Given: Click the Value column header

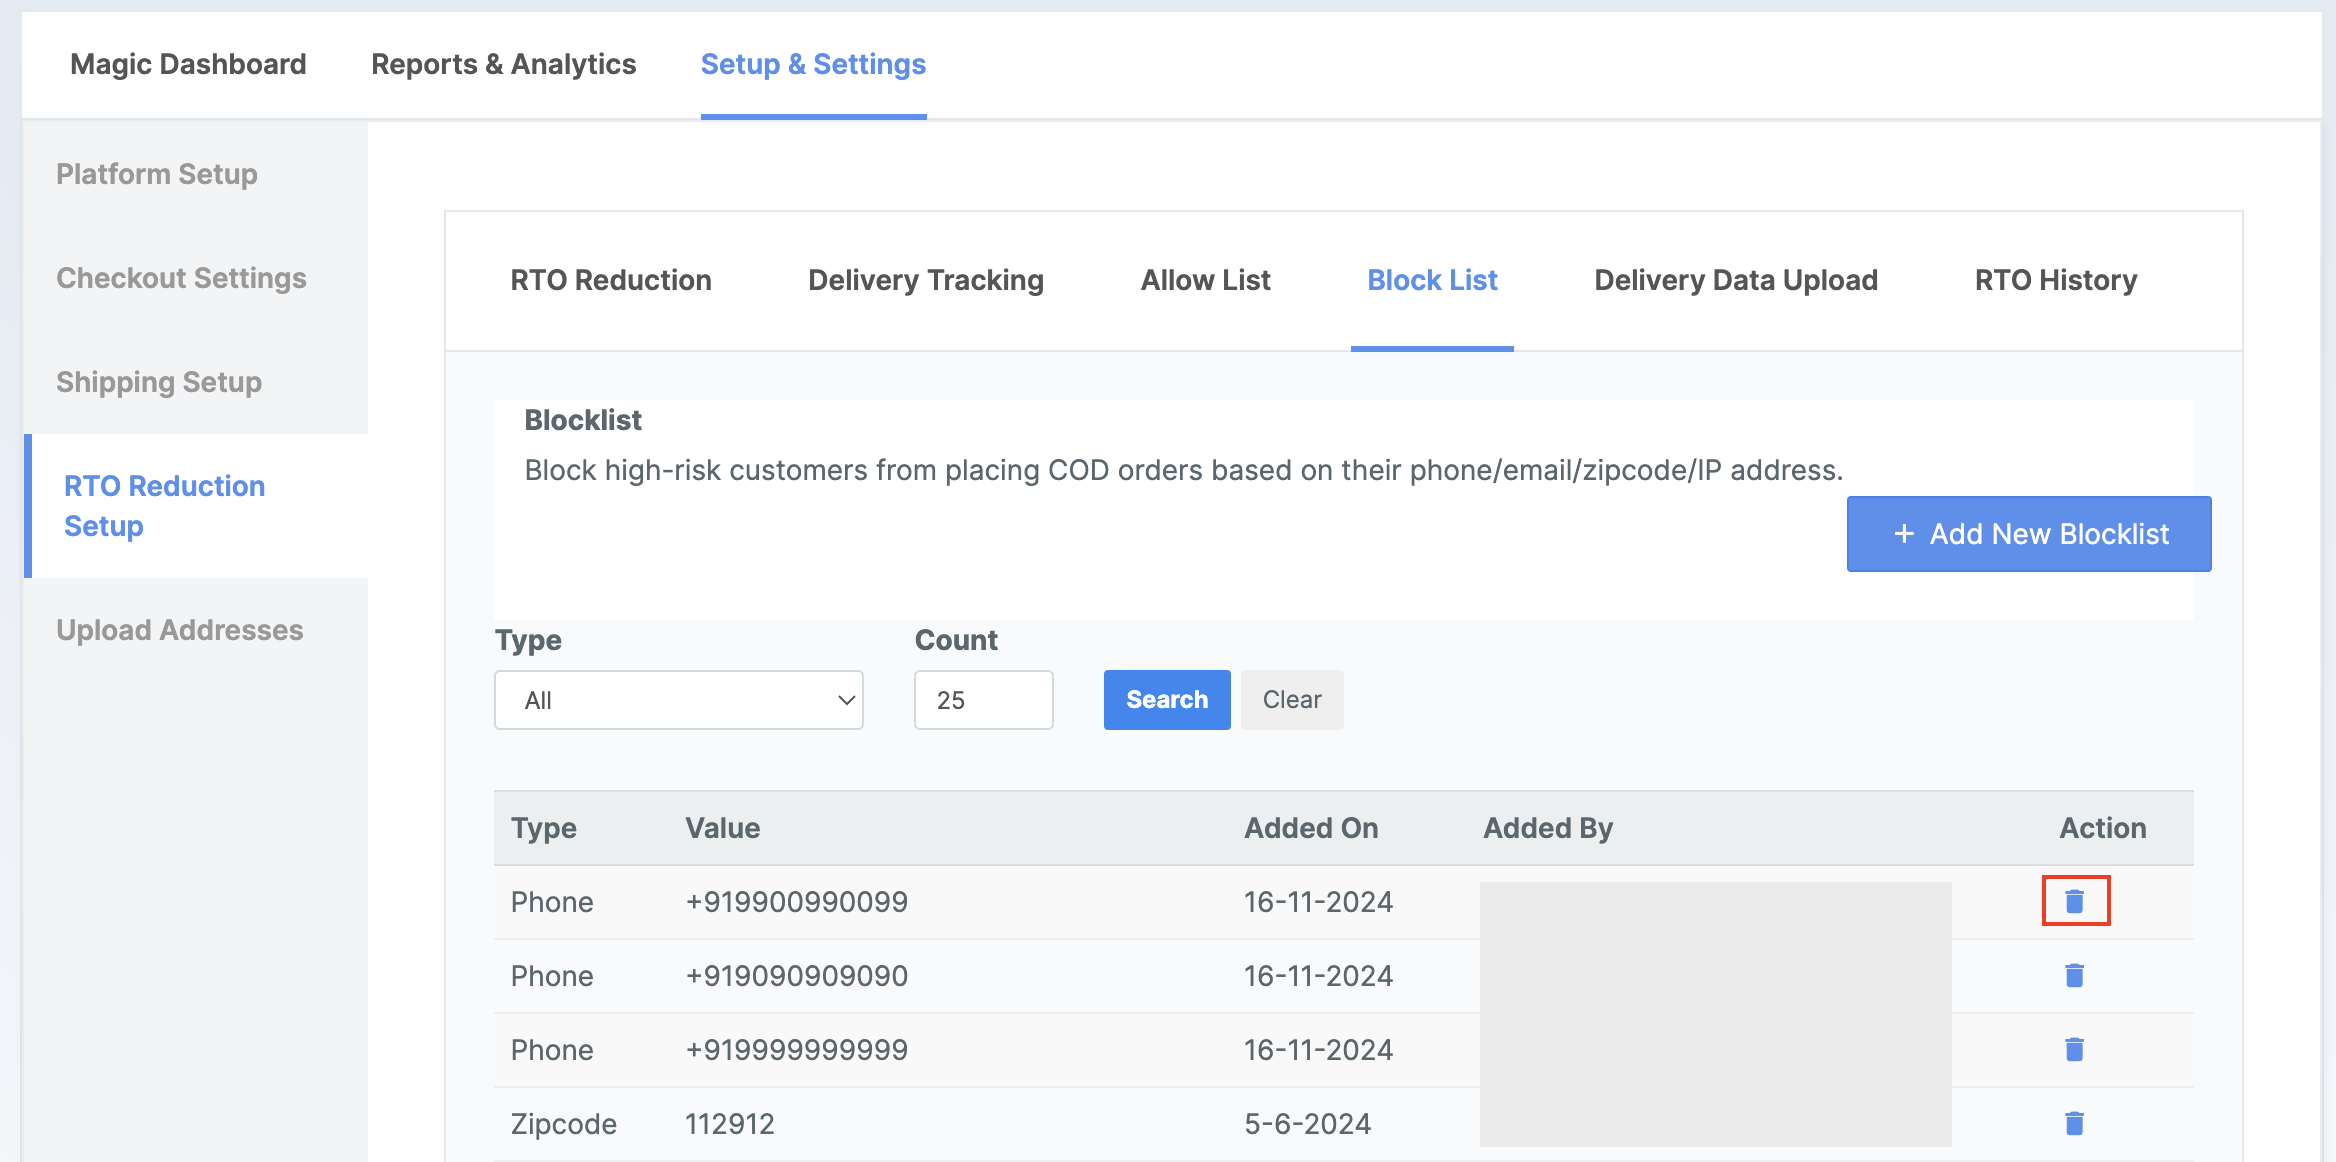Looking at the screenshot, I should [722, 828].
